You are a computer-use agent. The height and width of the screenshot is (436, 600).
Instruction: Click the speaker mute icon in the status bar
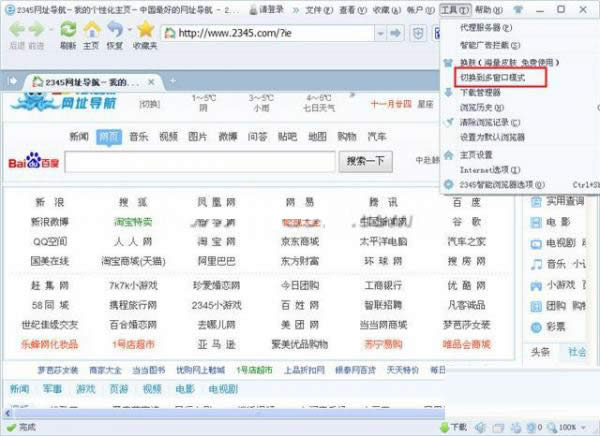(x=481, y=427)
